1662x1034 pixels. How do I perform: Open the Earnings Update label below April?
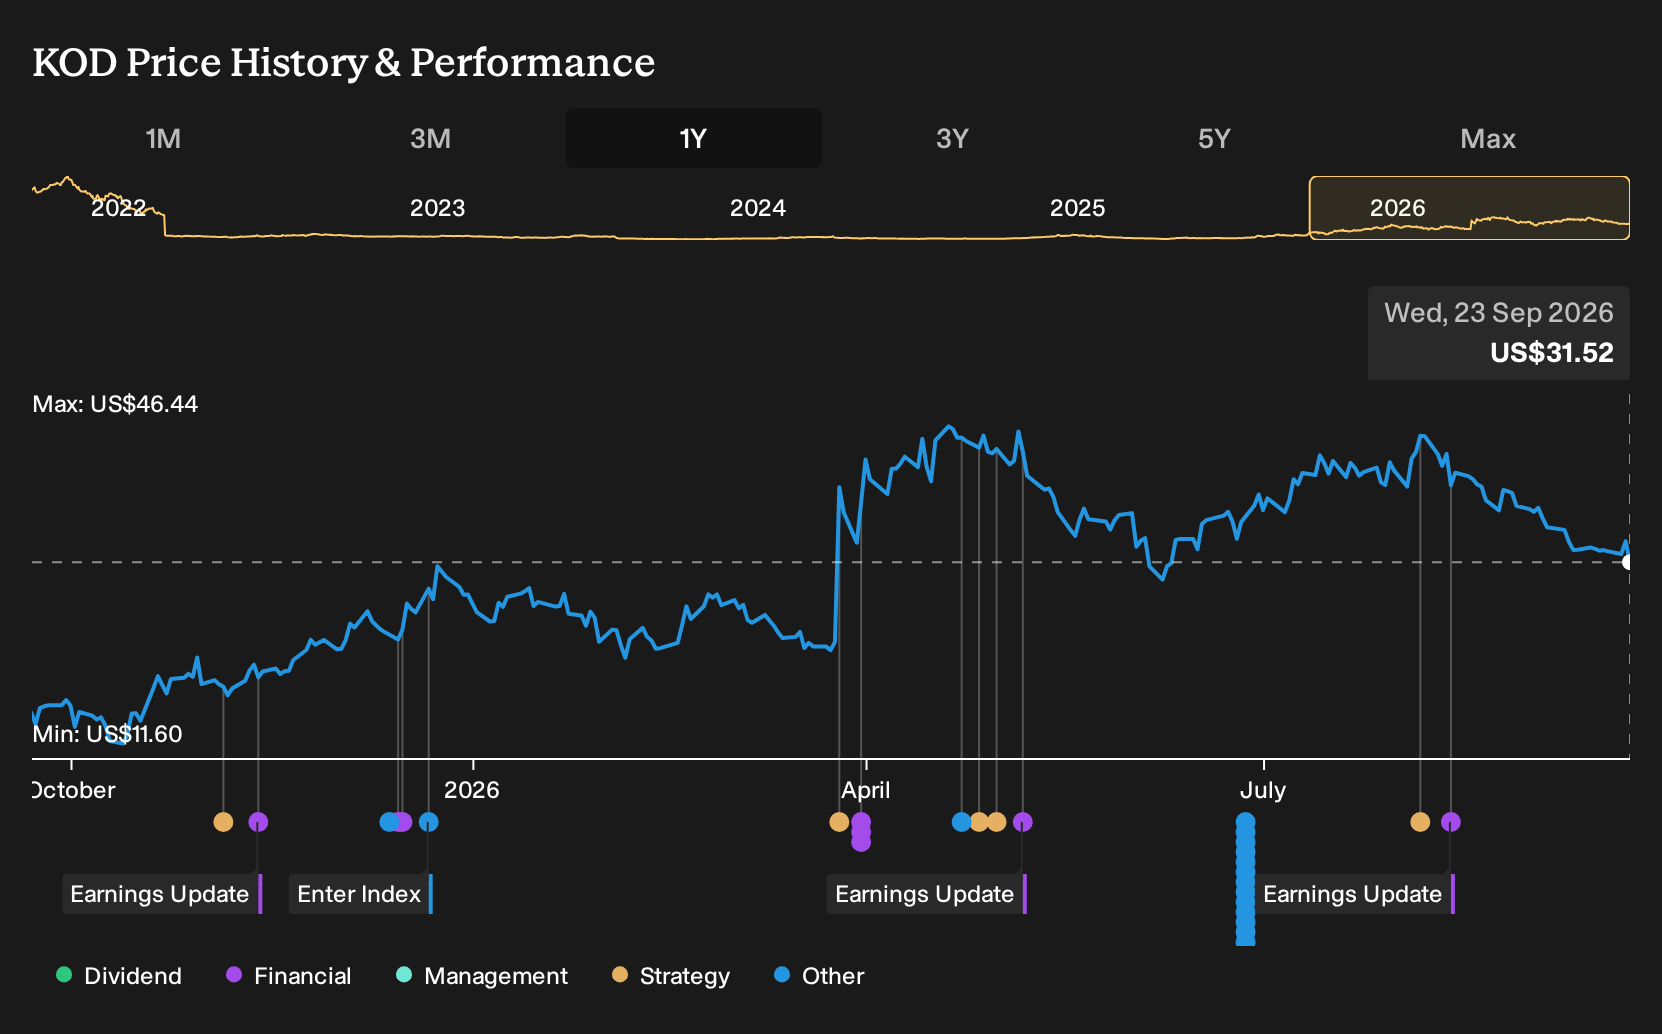tap(927, 894)
